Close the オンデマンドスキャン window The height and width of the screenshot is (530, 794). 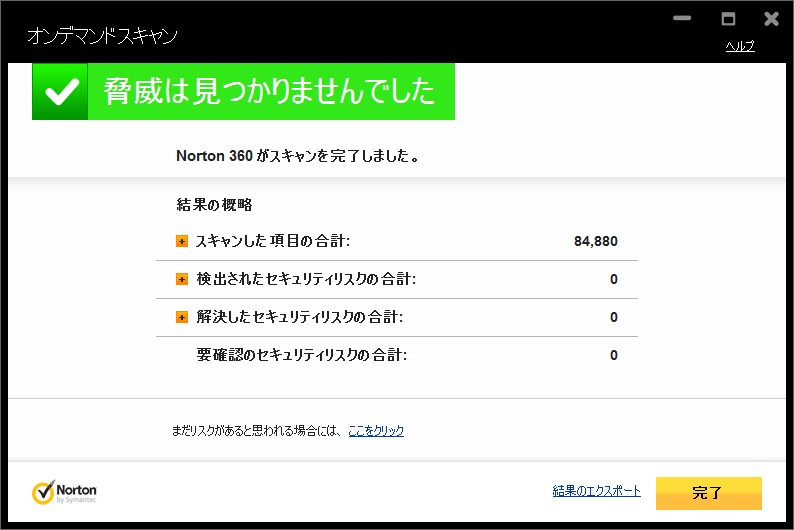point(771,19)
